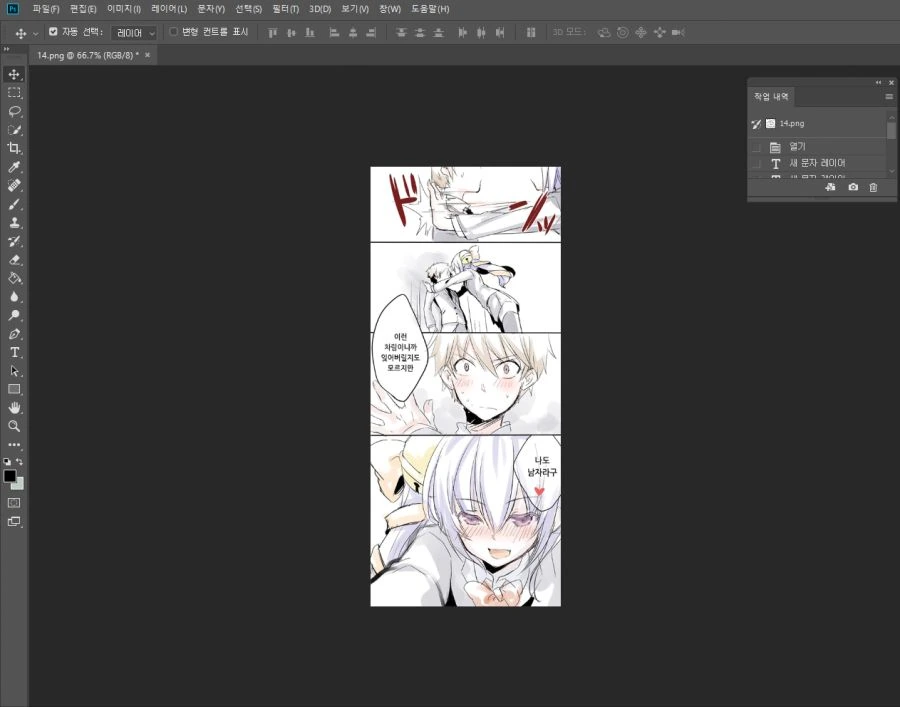Select the Dodge tool
Image resolution: width=900 pixels, height=707 pixels.
point(14,315)
